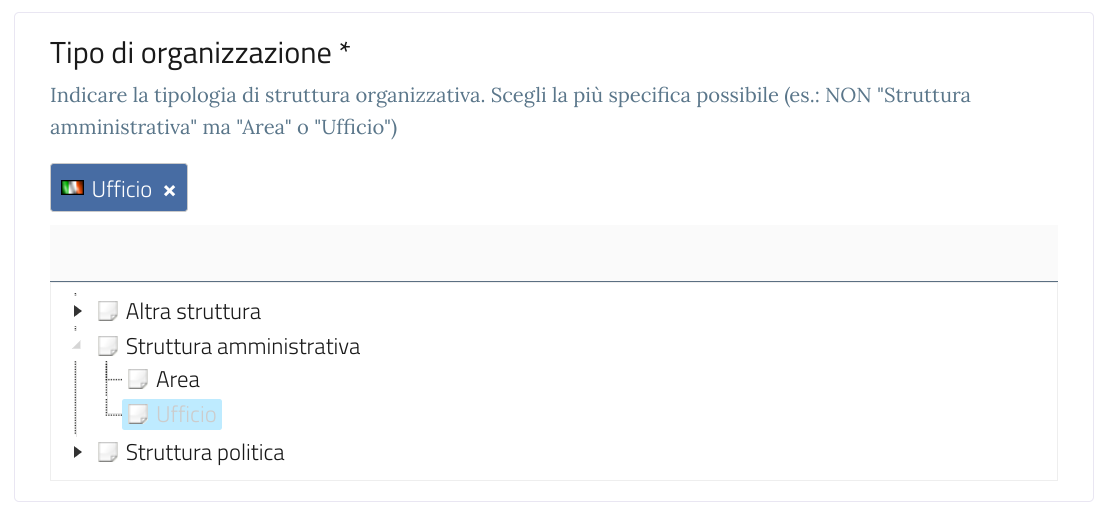Collapse the Struttura amministrativa node arrow
This screenshot has width=1109, height=516.
coord(78,346)
